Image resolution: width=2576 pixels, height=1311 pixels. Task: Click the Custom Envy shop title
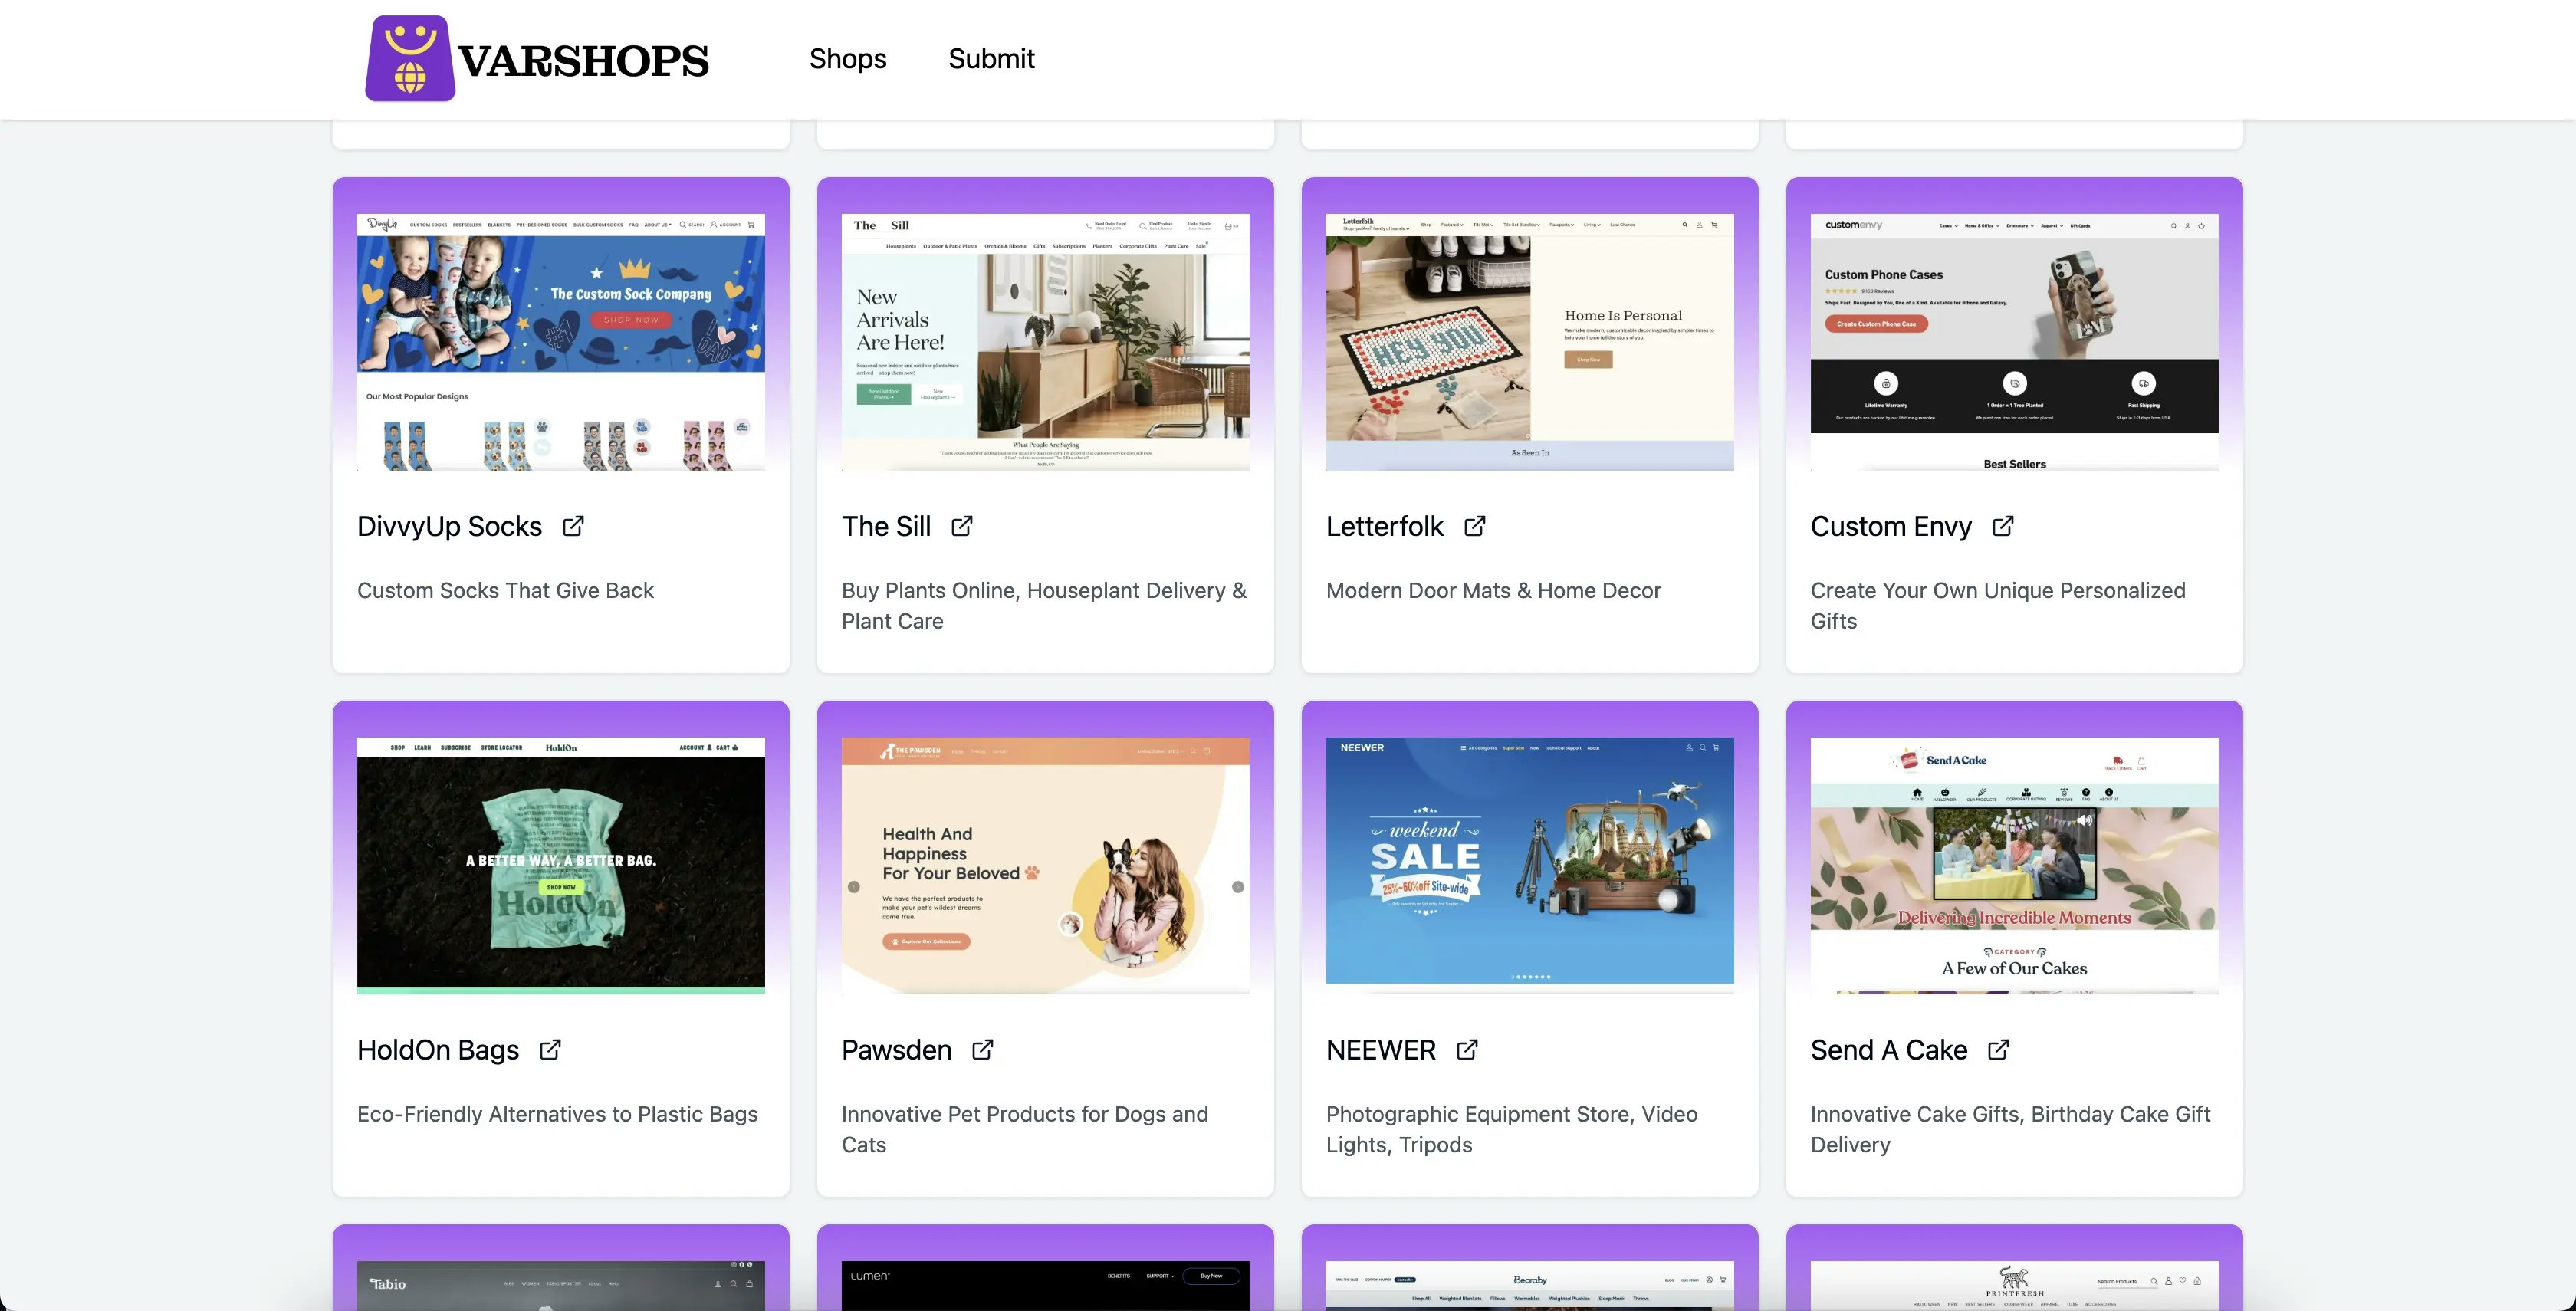point(1891,527)
